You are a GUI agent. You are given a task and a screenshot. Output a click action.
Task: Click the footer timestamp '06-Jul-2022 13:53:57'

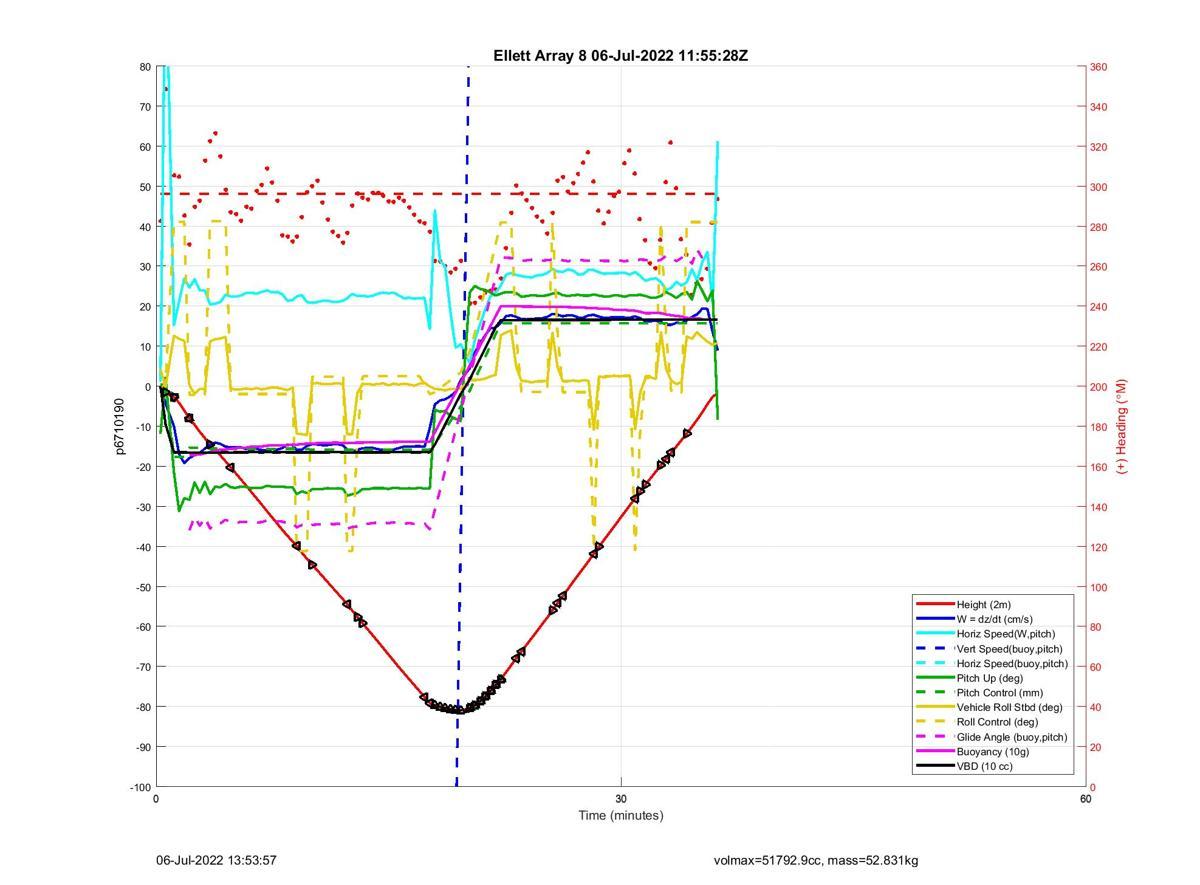coord(216,860)
